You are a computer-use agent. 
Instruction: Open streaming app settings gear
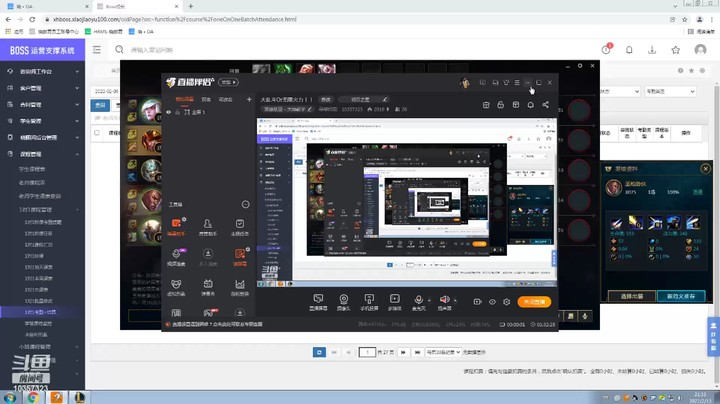506,302
